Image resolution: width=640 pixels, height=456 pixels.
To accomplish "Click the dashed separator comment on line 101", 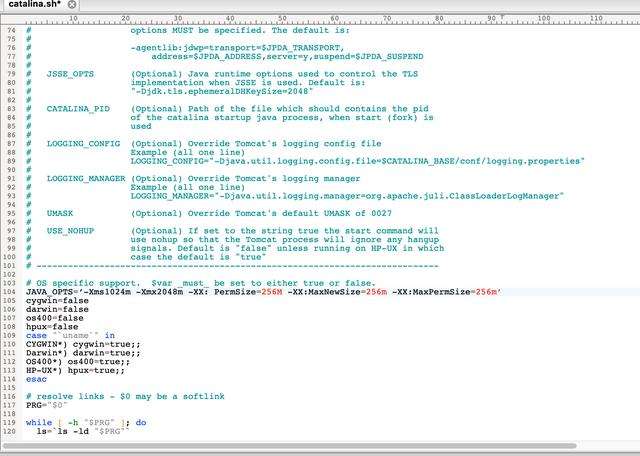I will click(232, 266).
